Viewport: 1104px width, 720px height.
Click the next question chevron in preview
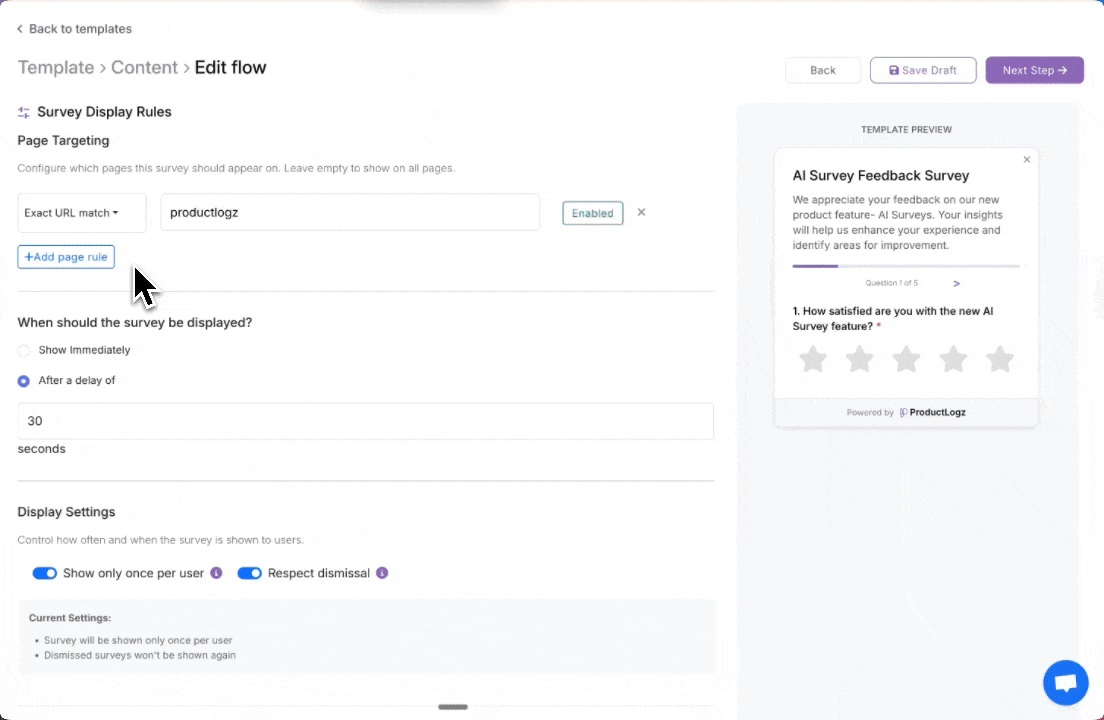click(957, 283)
